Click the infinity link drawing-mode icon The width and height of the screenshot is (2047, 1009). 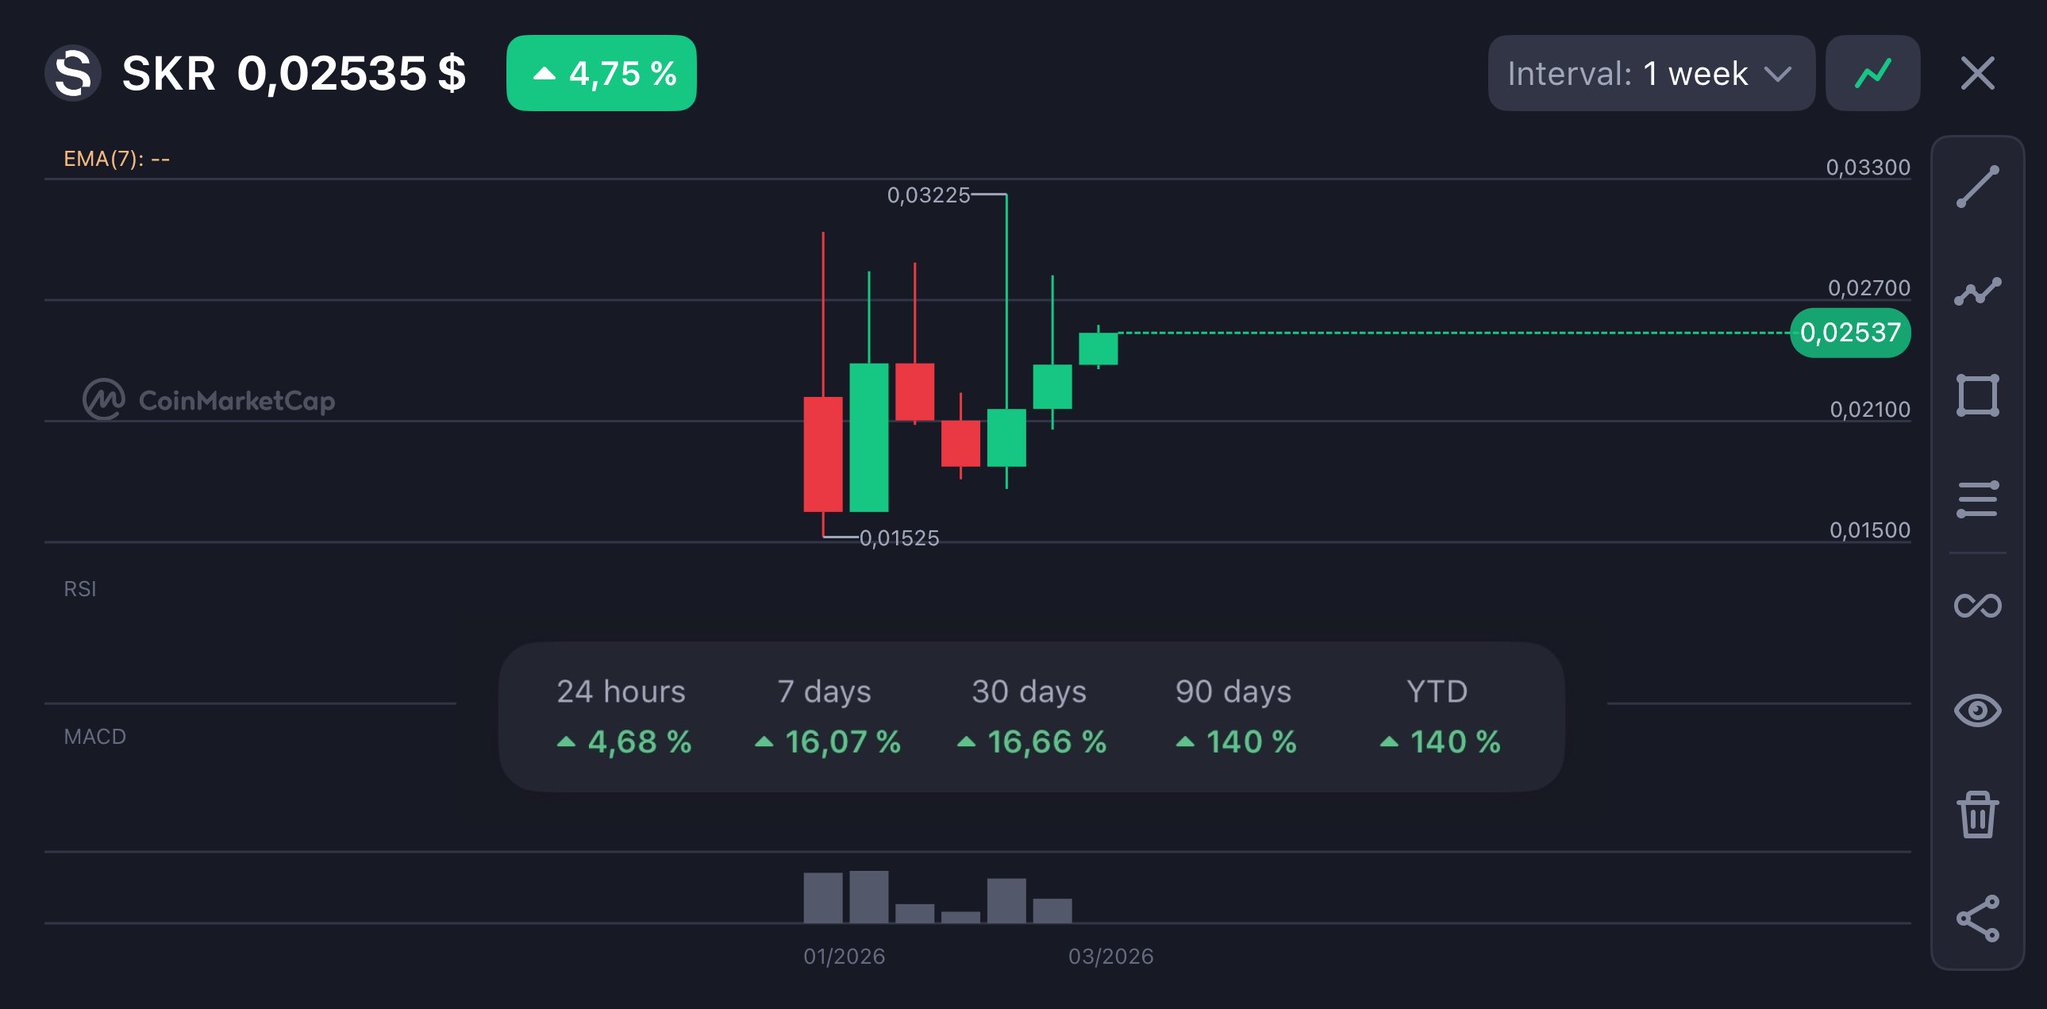1977,606
